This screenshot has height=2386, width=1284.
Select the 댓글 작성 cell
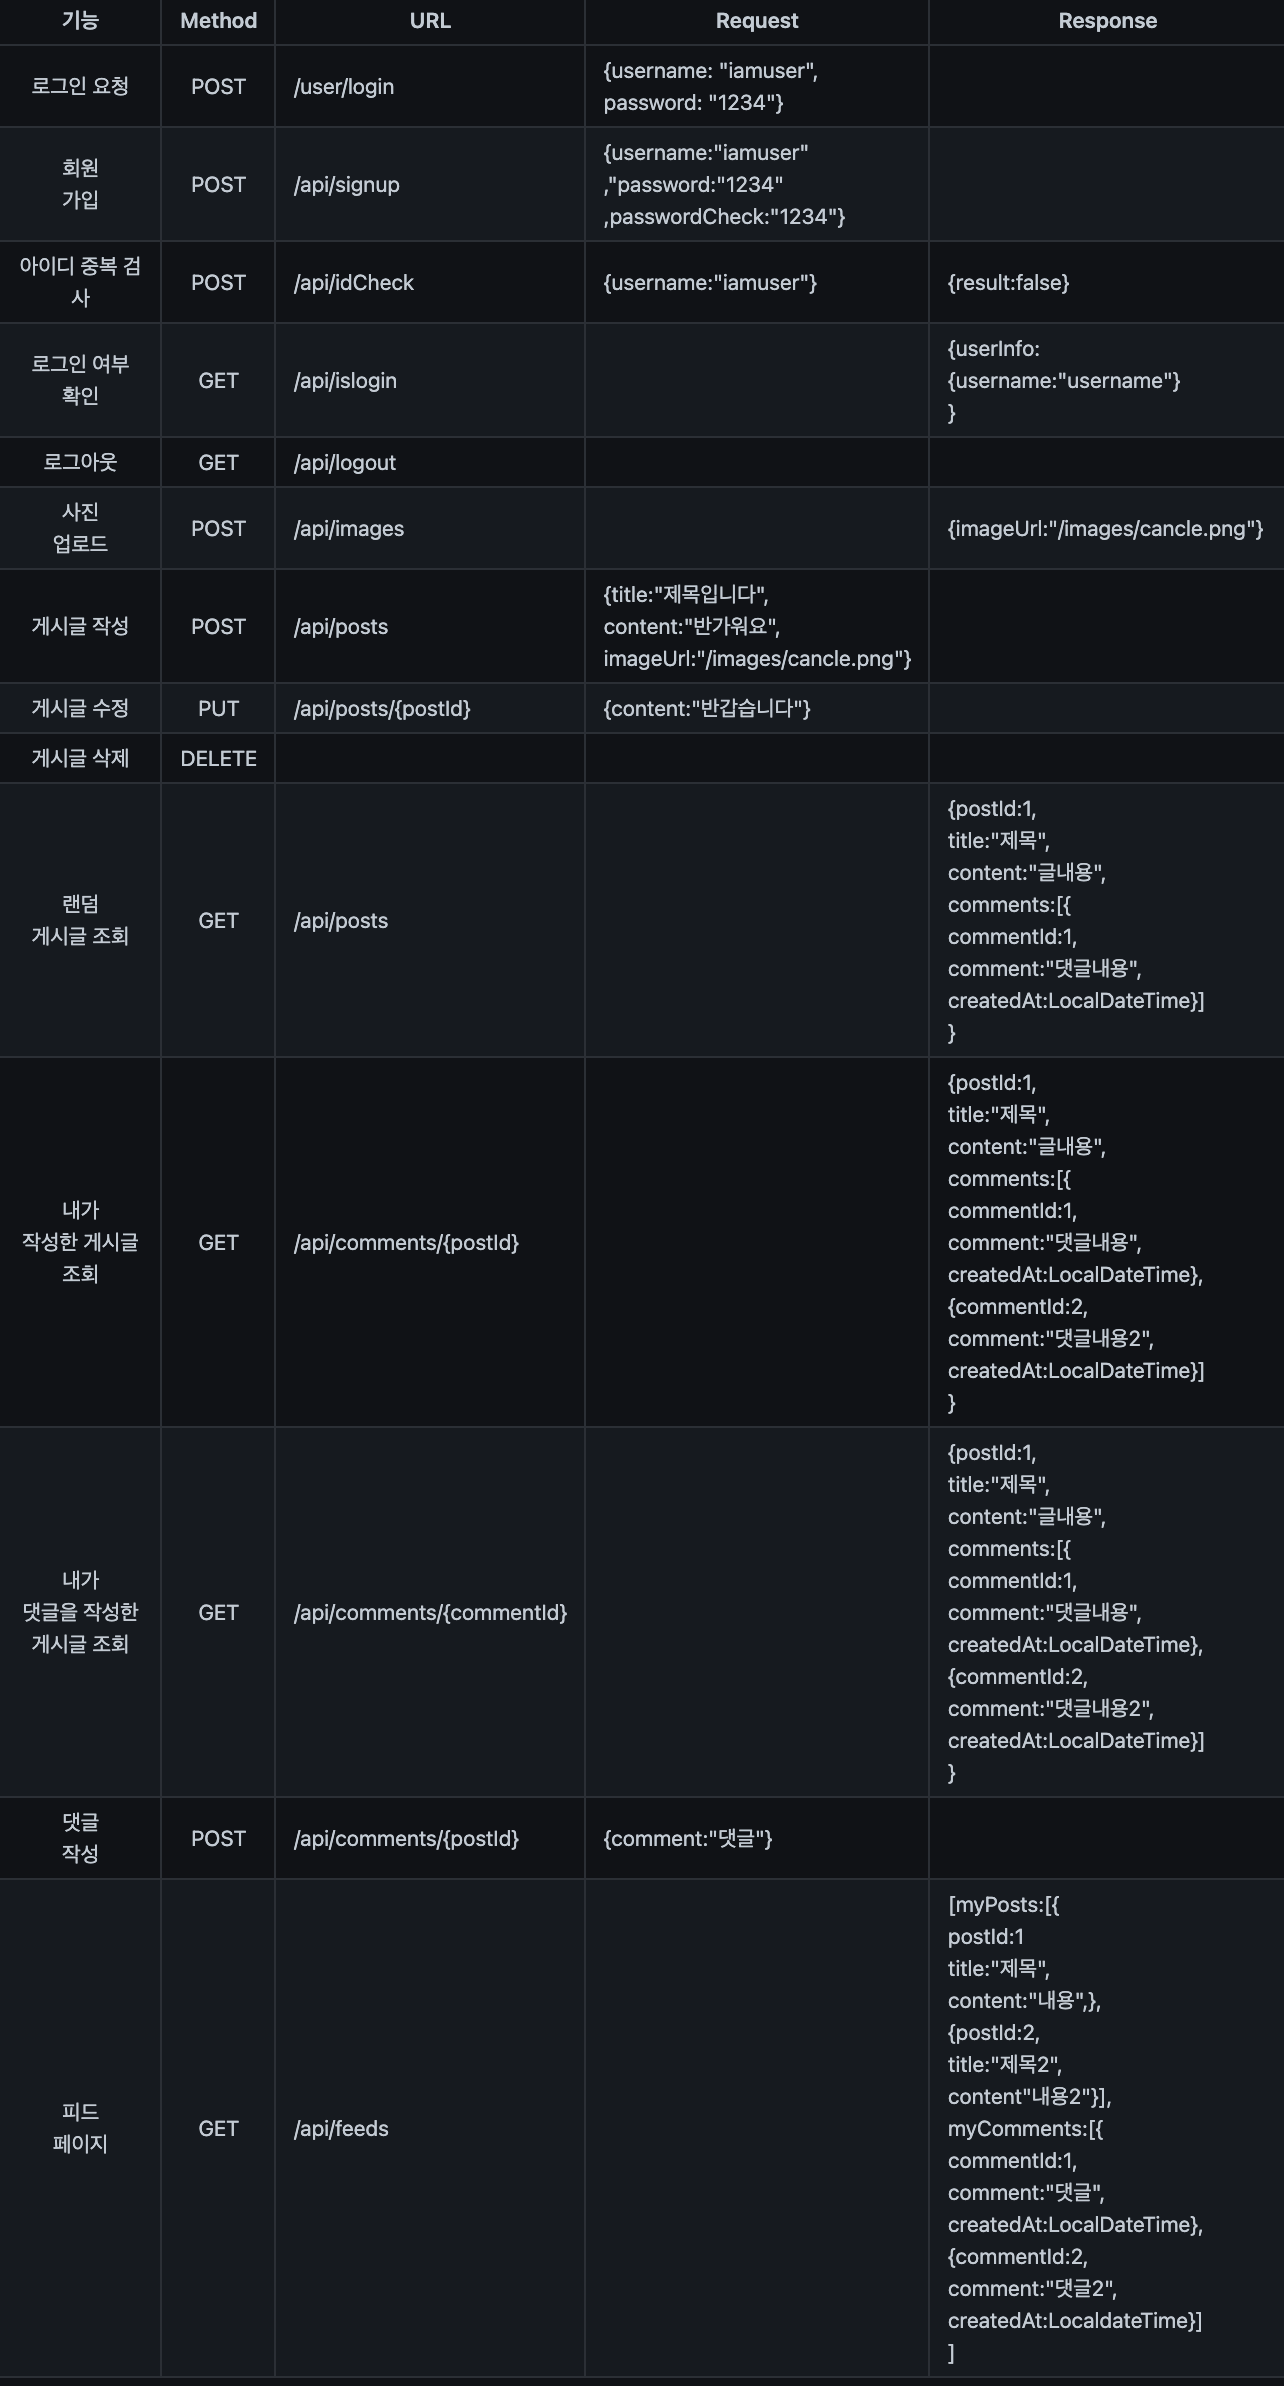pos(80,1838)
